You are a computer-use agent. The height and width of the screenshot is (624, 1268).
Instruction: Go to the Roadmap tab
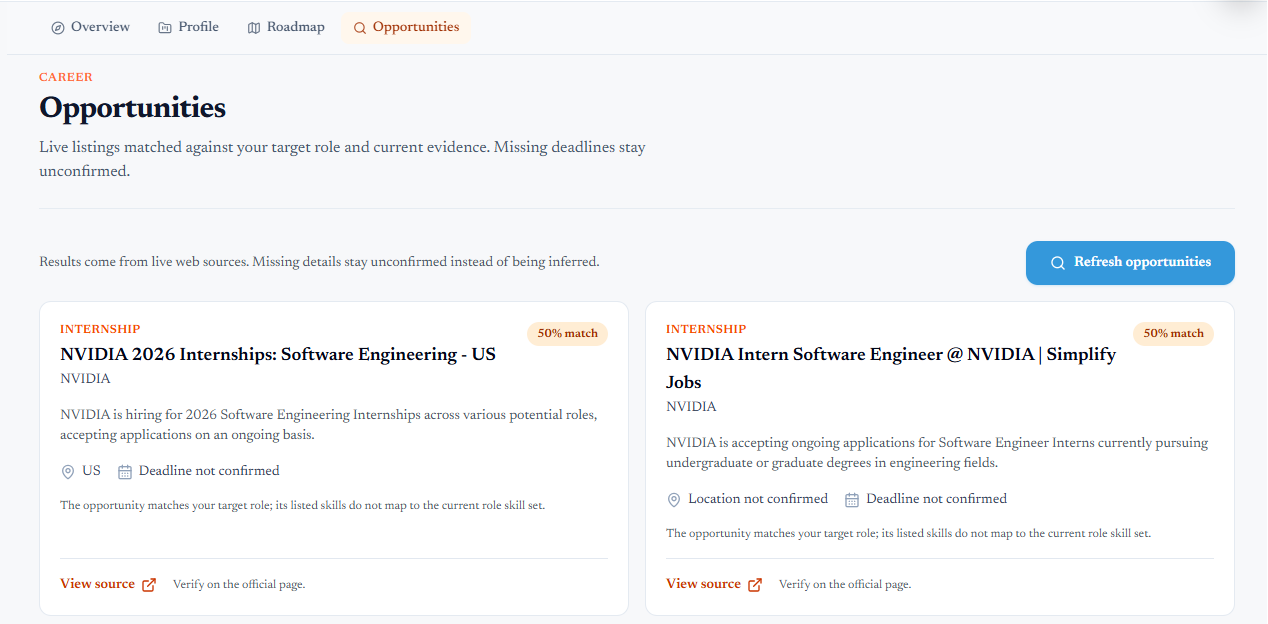(286, 27)
